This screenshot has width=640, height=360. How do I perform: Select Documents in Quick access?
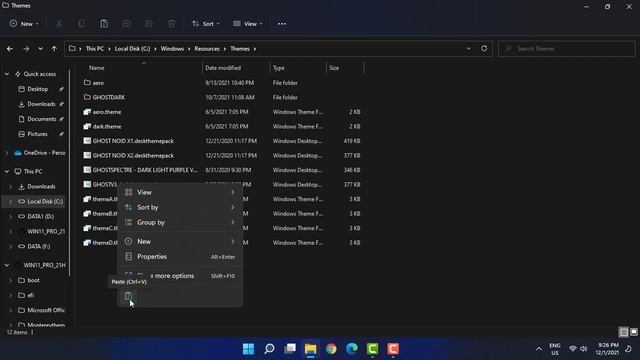[42, 119]
